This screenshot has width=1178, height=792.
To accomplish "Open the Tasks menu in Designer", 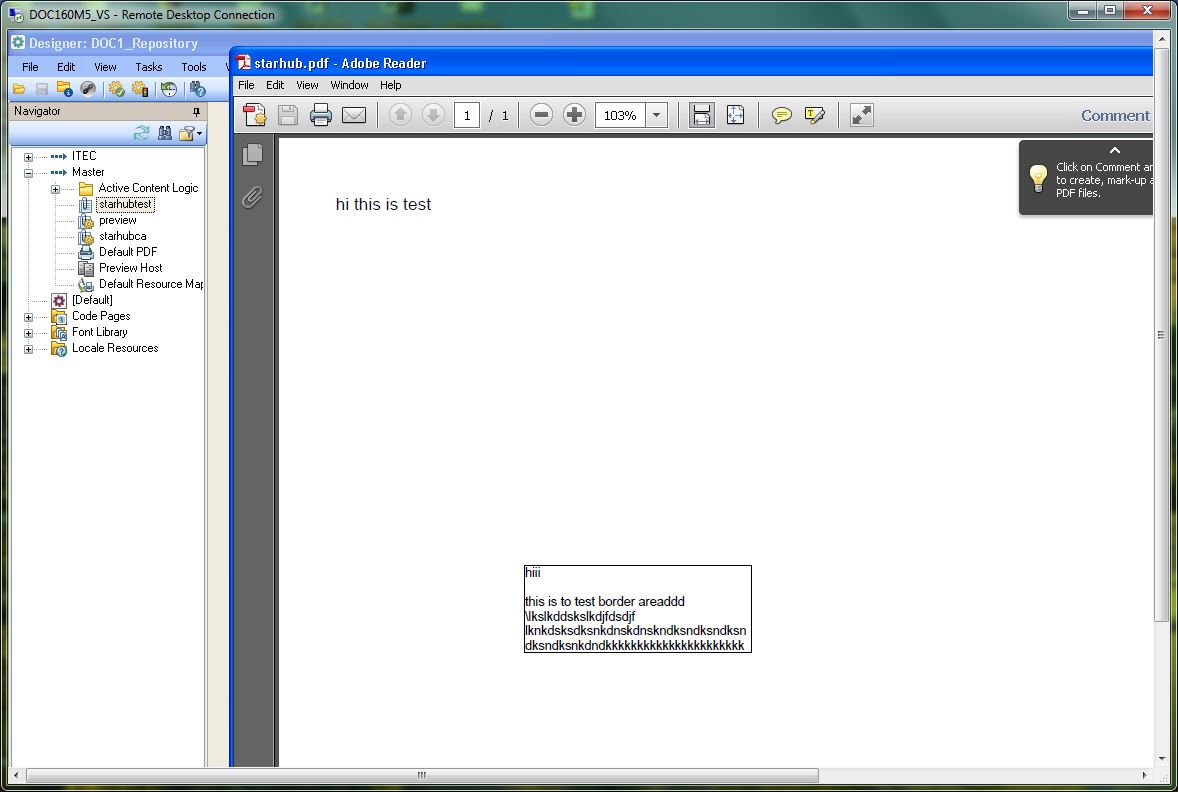I will click(x=148, y=66).
